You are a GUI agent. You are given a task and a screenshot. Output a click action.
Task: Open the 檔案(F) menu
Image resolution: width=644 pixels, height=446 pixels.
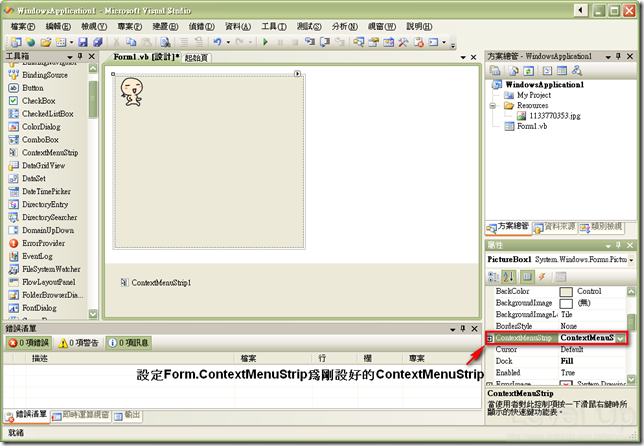[x=23, y=26]
